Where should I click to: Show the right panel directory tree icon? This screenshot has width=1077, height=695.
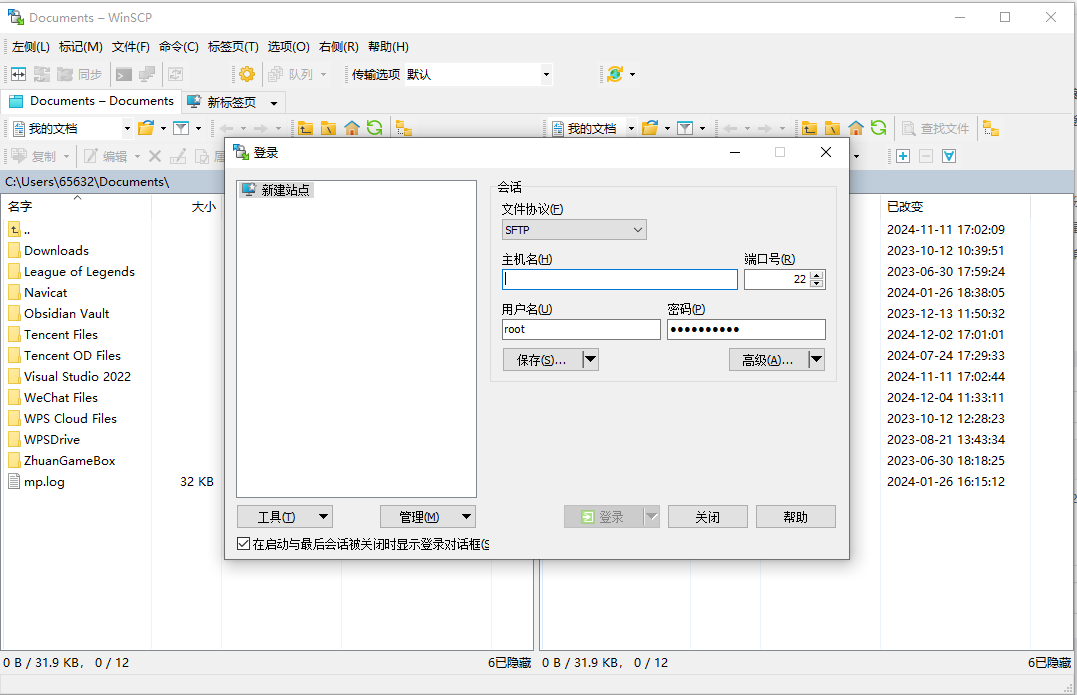pos(990,128)
